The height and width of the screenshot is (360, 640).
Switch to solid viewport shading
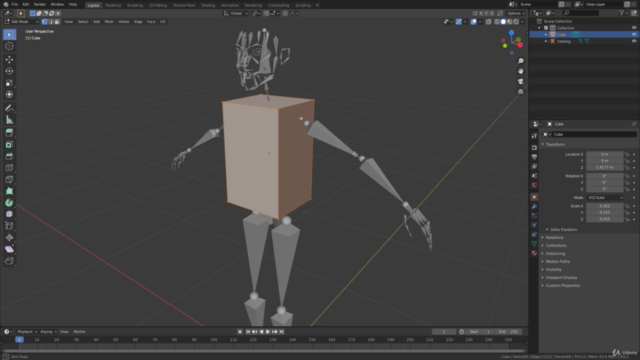503,22
